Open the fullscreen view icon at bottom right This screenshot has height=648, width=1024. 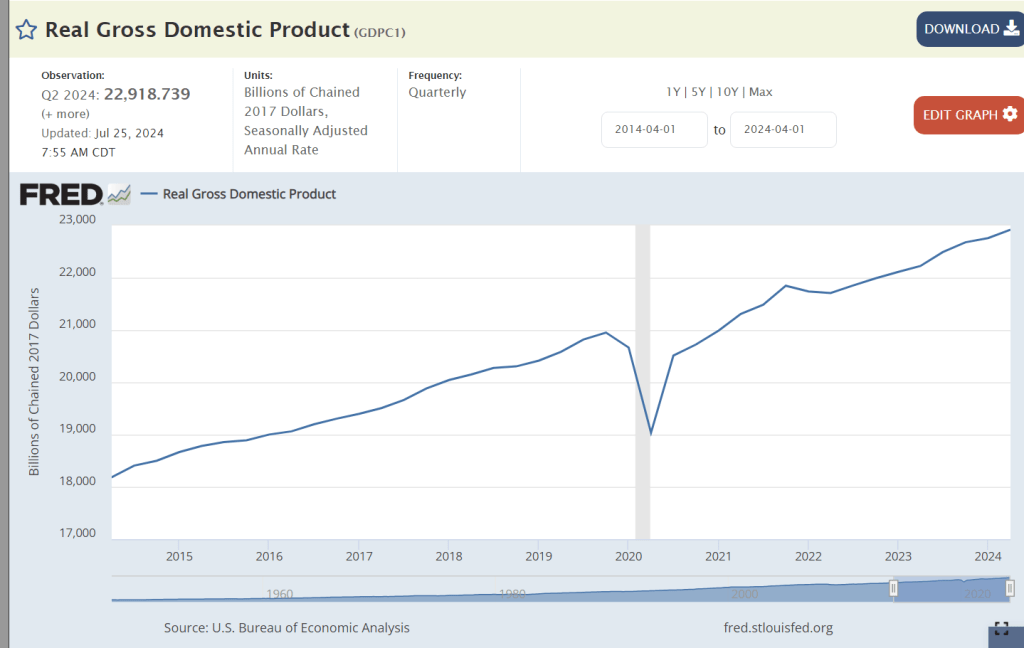(x=1001, y=629)
